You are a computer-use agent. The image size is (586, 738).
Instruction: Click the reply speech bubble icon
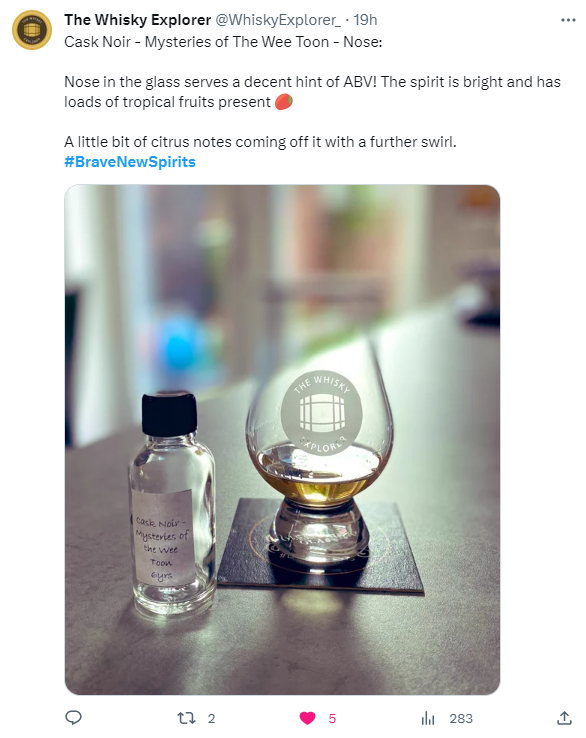tap(73, 718)
